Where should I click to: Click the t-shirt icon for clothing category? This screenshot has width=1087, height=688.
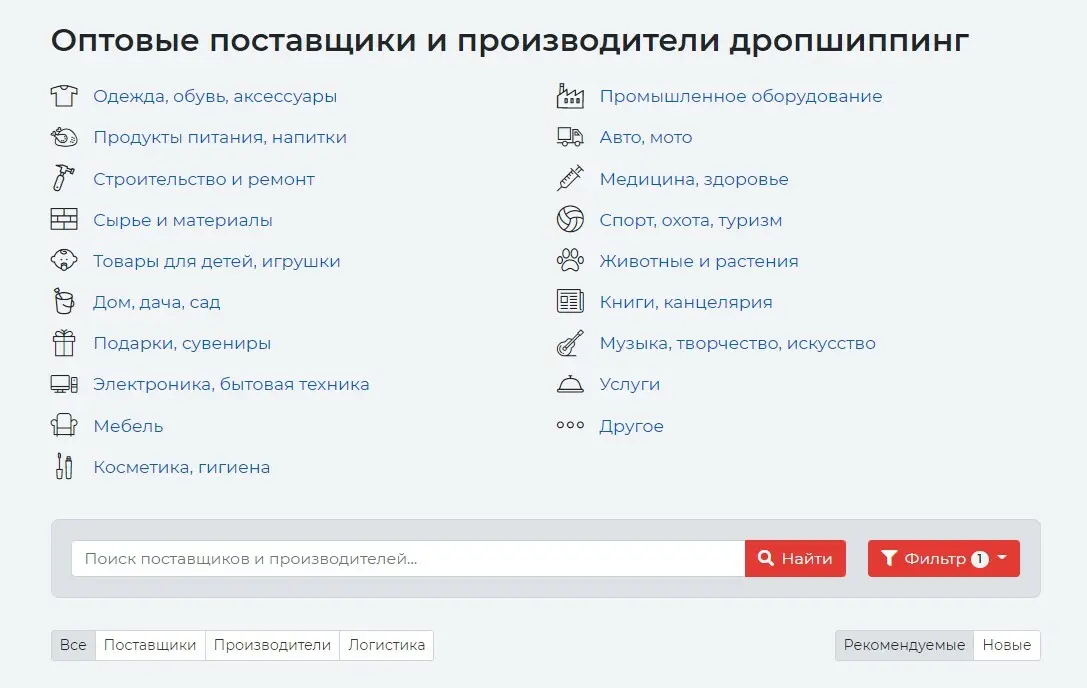[x=64, y=96]
